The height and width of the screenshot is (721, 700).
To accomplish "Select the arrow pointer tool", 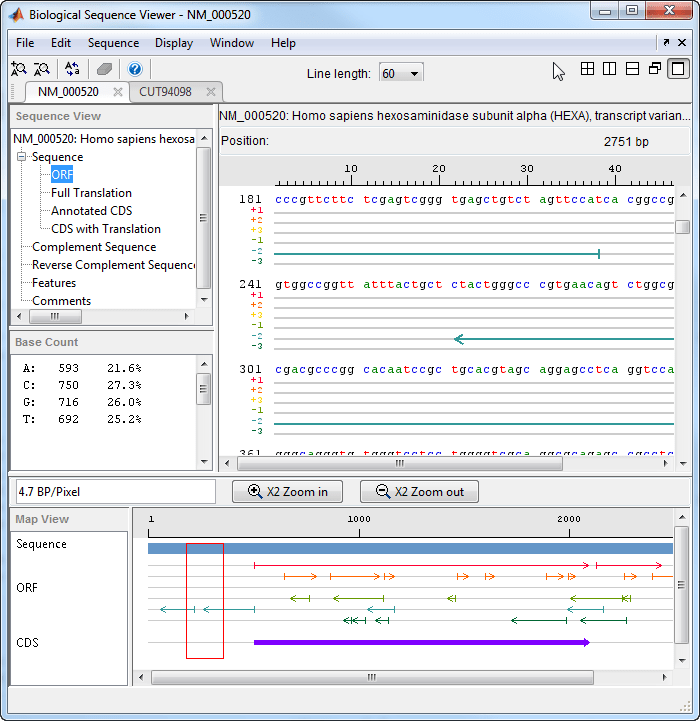I will click(558, 71).
